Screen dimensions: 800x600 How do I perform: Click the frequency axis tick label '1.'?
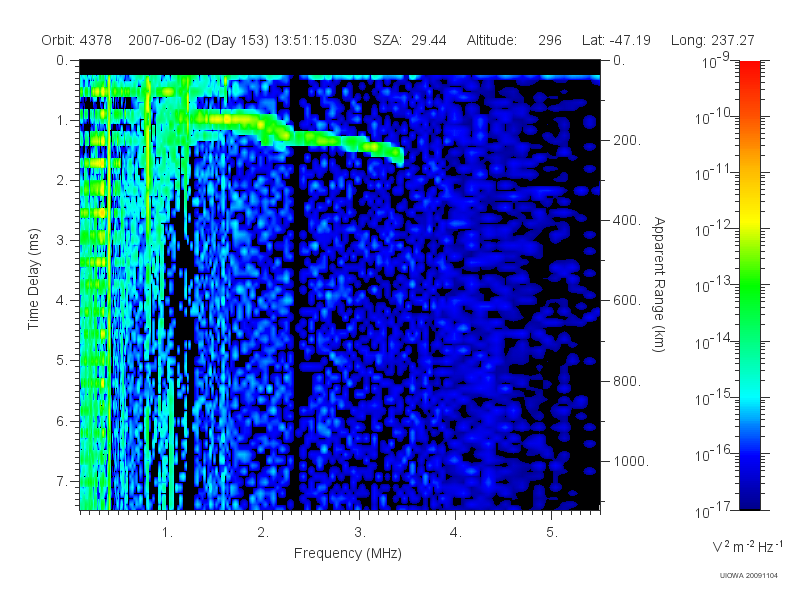[167, 533]
